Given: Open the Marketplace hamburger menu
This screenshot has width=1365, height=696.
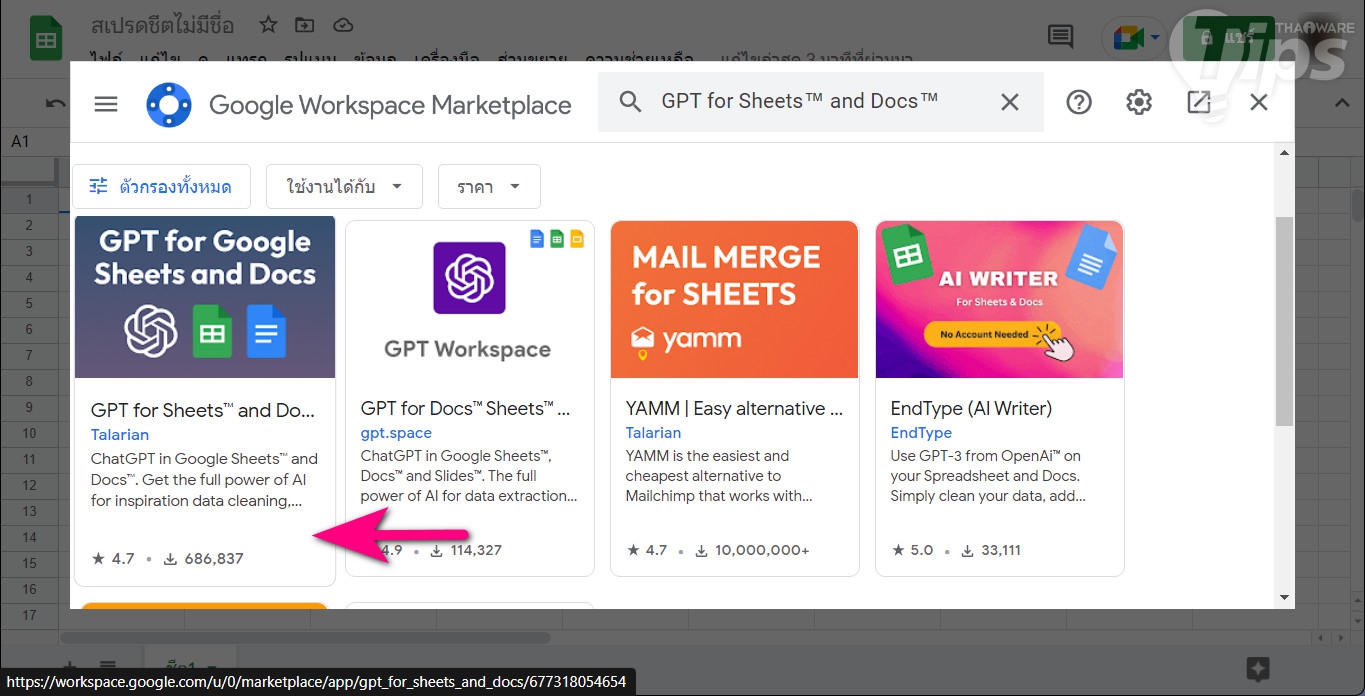Looking at the screenshot, I should pos(106,104).
